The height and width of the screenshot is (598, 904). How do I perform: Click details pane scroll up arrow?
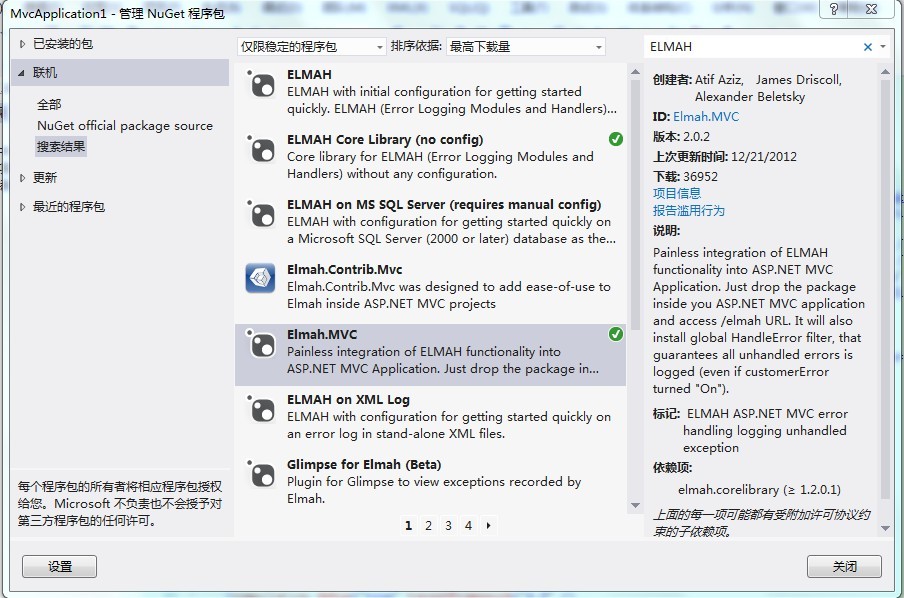[x=886, y=72]
